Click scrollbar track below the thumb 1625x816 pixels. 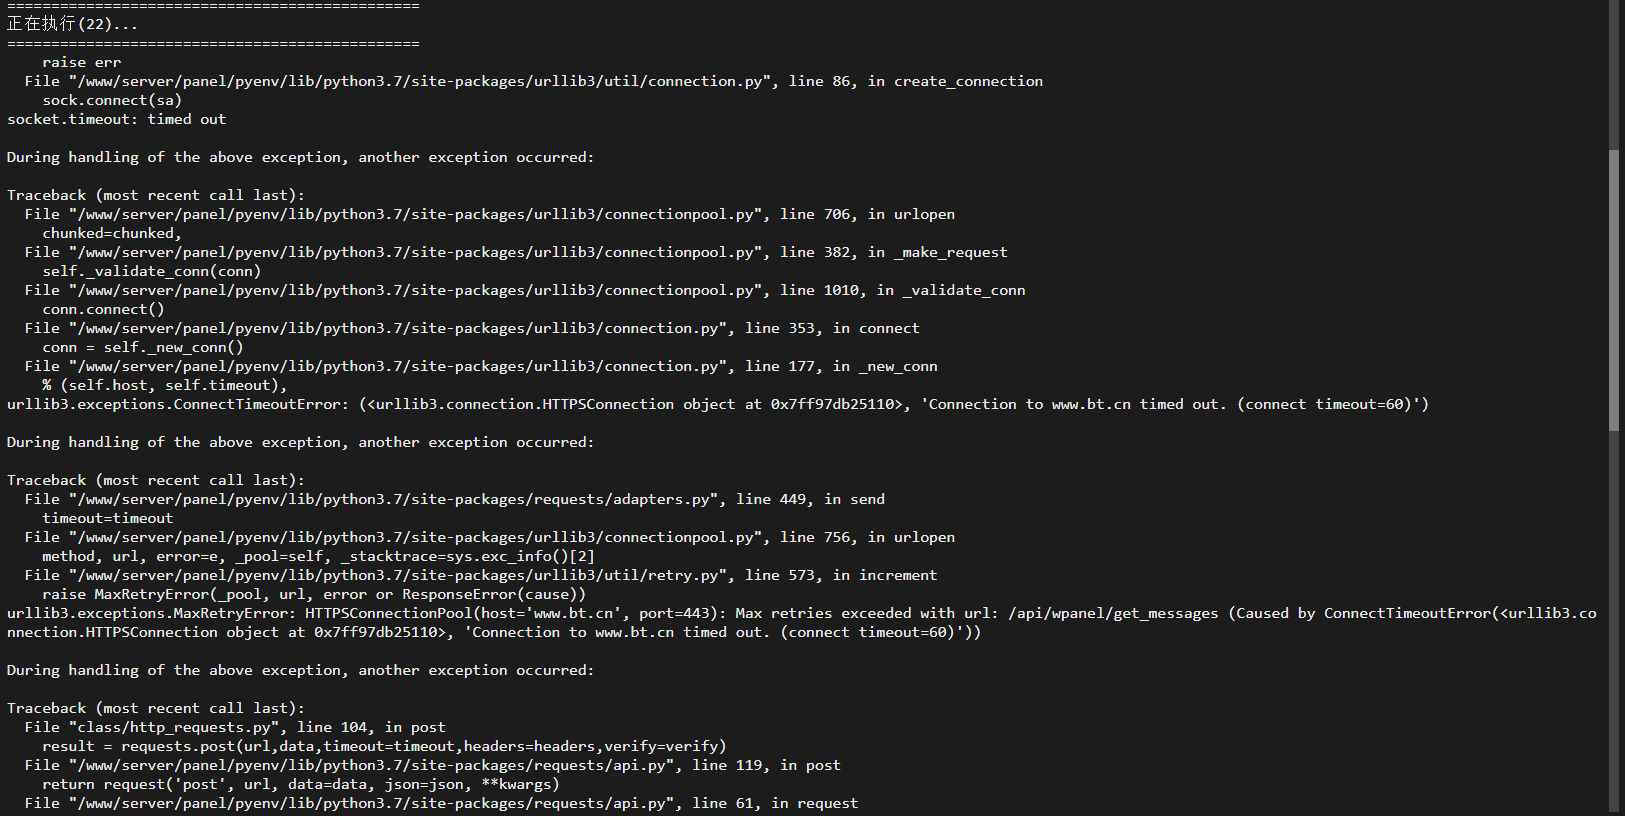pos(1613,620)
